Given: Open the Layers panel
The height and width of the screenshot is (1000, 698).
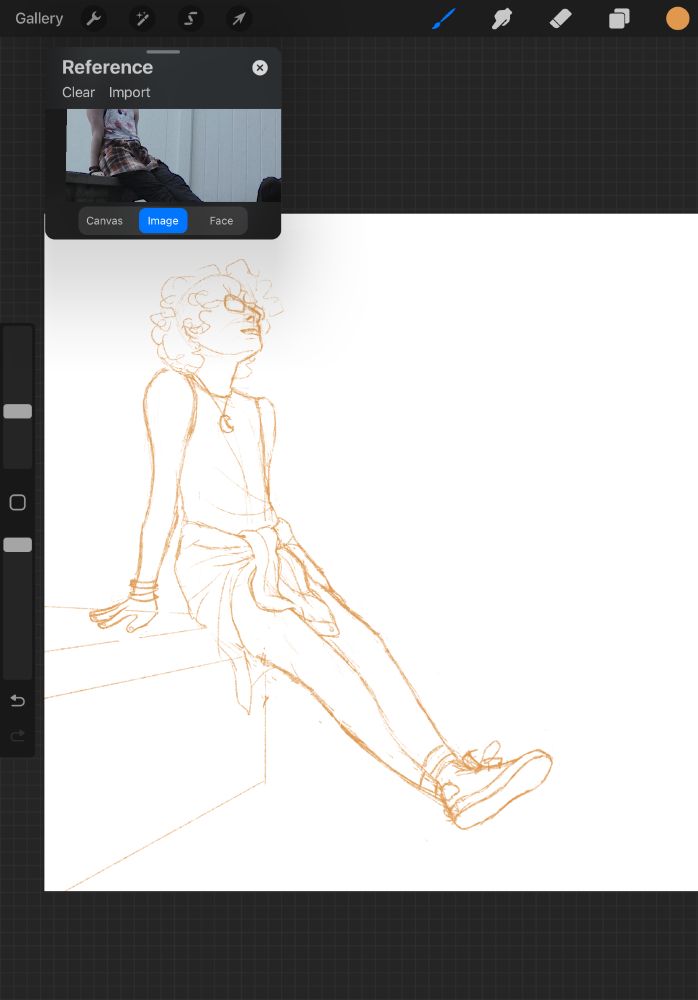Looking at the screenshot, I should coord(619,18).
